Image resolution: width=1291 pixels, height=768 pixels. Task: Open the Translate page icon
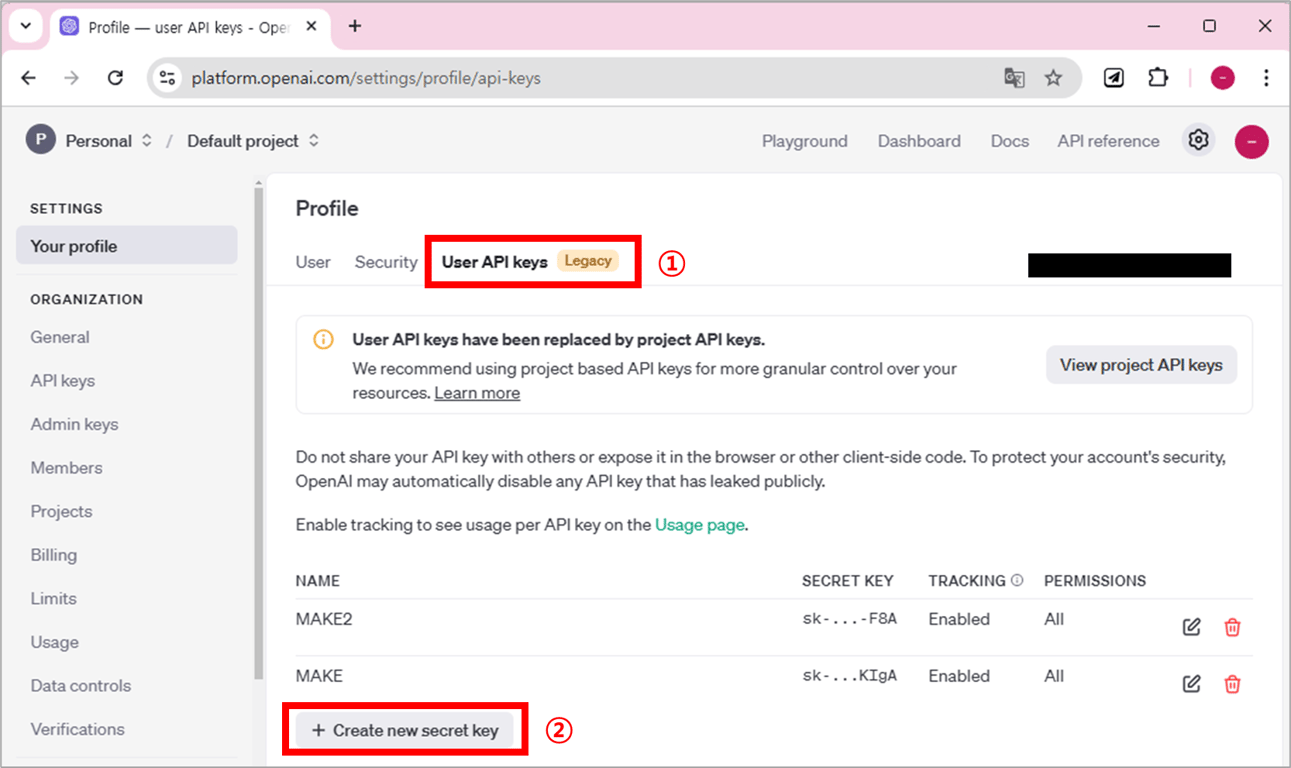(1014, 78)
